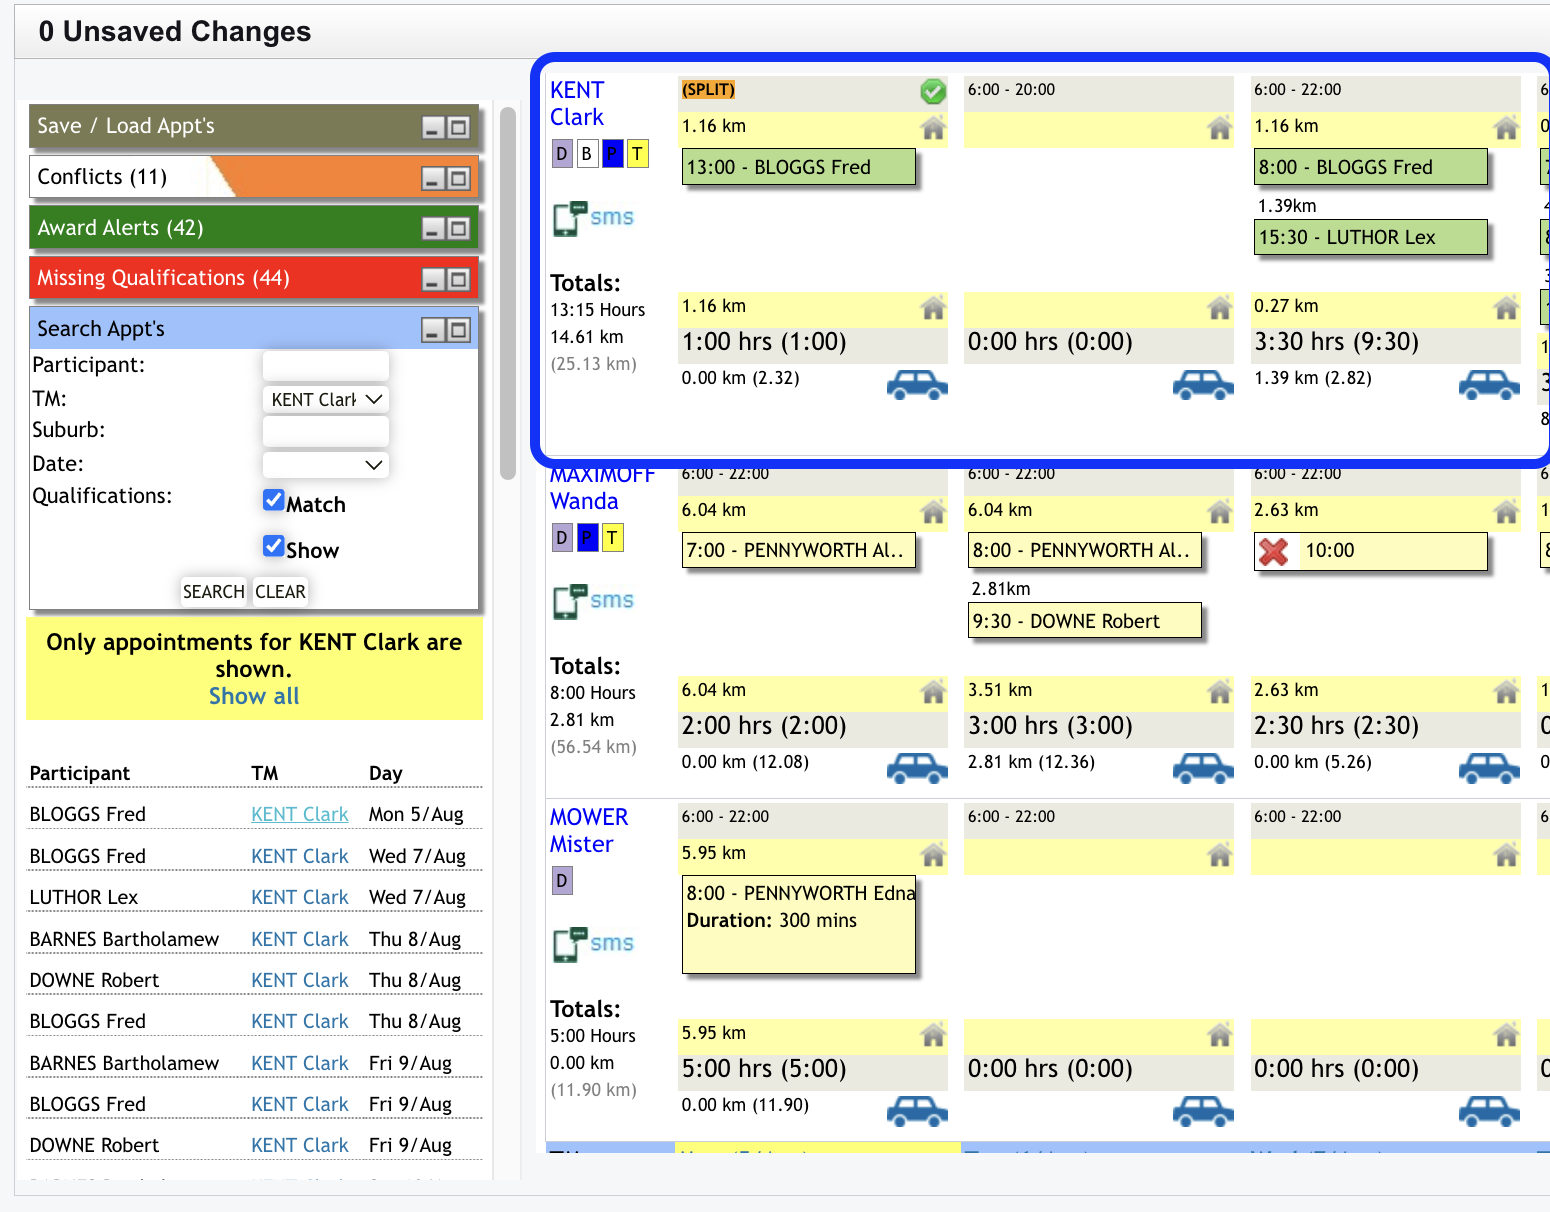Click the yellow T badge under KENT Clark

coord(637,154)
